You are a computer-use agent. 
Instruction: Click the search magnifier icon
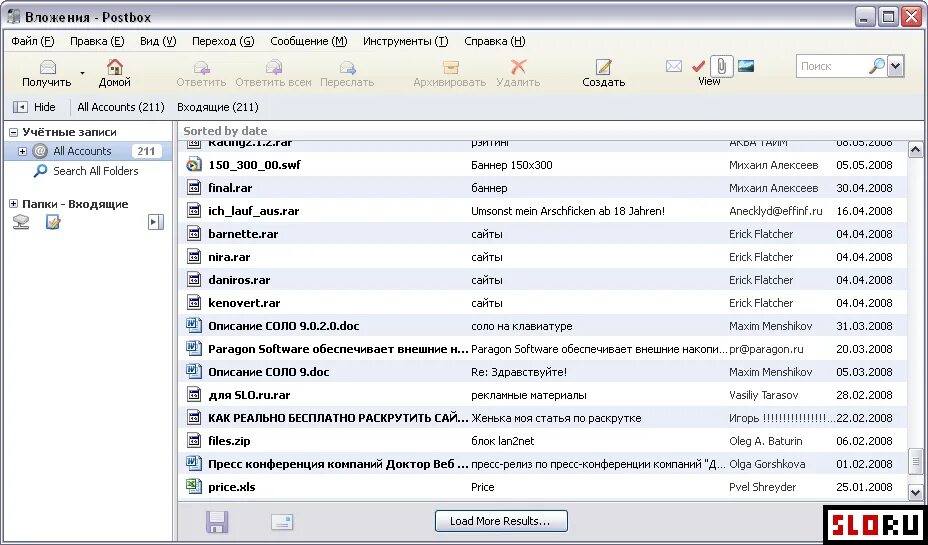(x=877, y=66)
